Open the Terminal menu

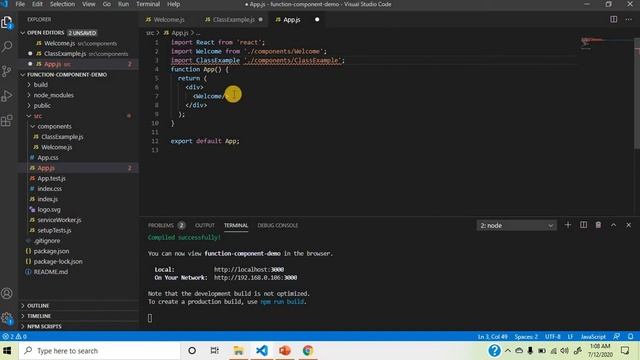[148, 4]
